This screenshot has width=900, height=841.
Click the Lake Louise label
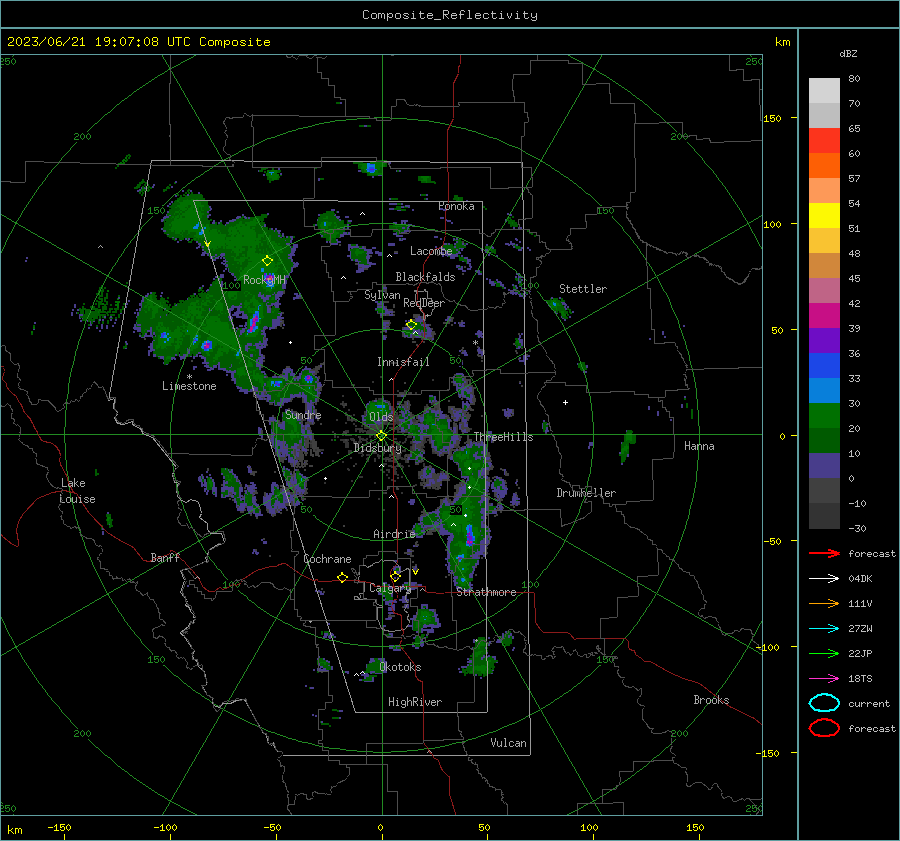pyautogui.click(x=77, y=491)
